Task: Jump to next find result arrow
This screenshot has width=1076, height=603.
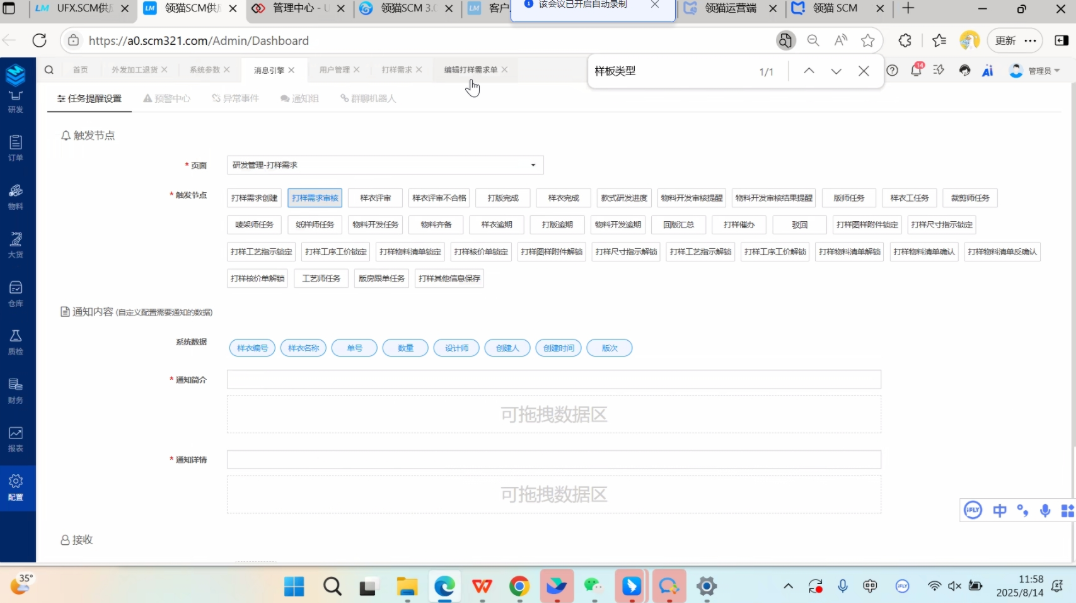Action: click(x=836, y=71)
